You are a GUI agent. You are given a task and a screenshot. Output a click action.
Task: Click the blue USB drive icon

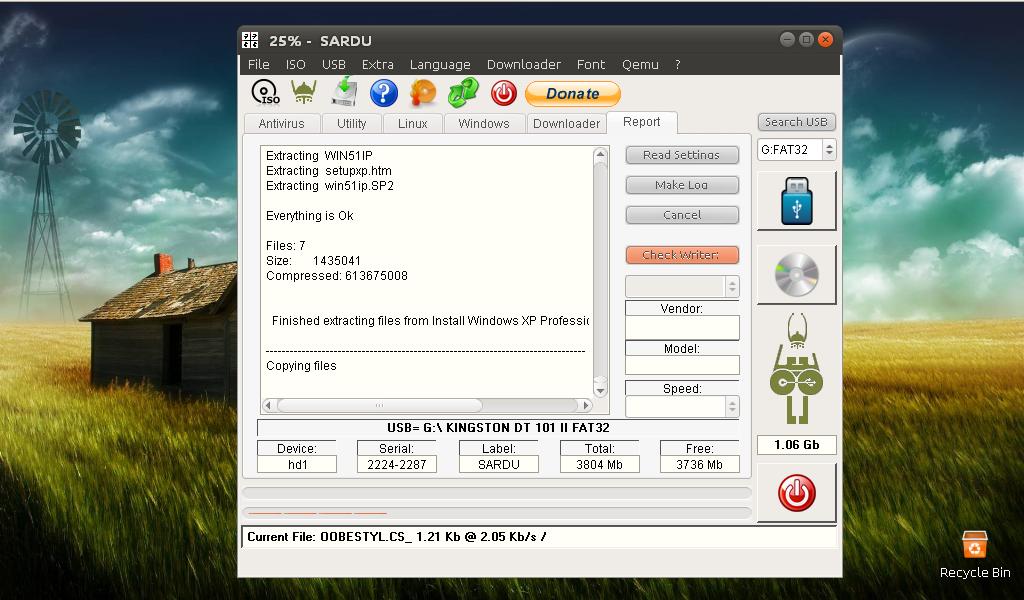click(x=797, y=201)
